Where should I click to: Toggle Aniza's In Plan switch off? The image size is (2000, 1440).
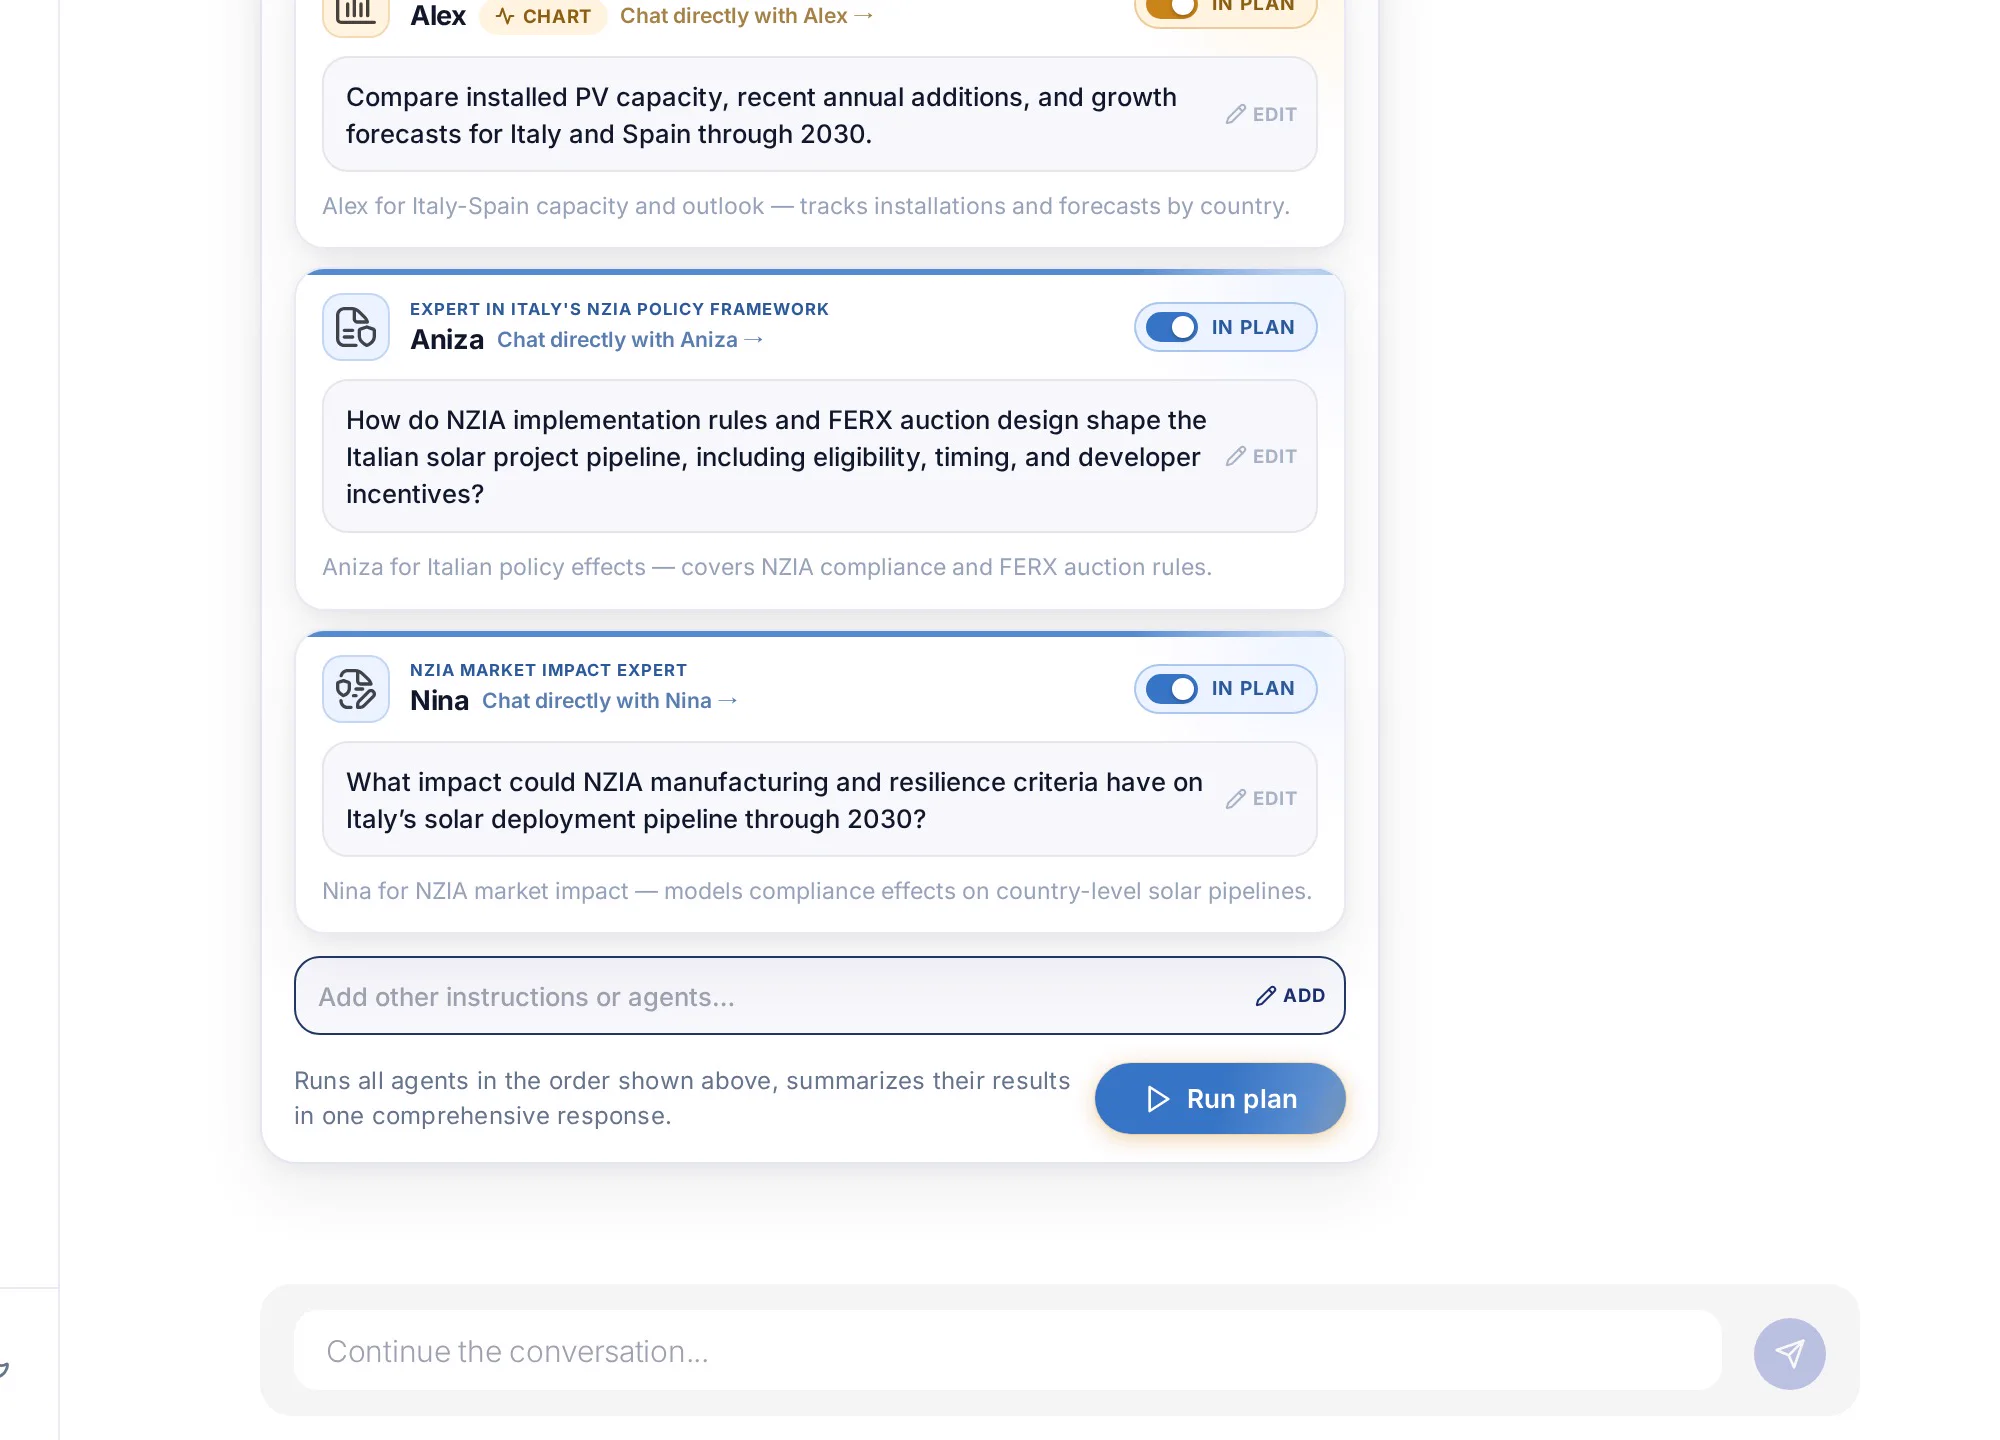pyautogui.click(x=1172, y=327)
